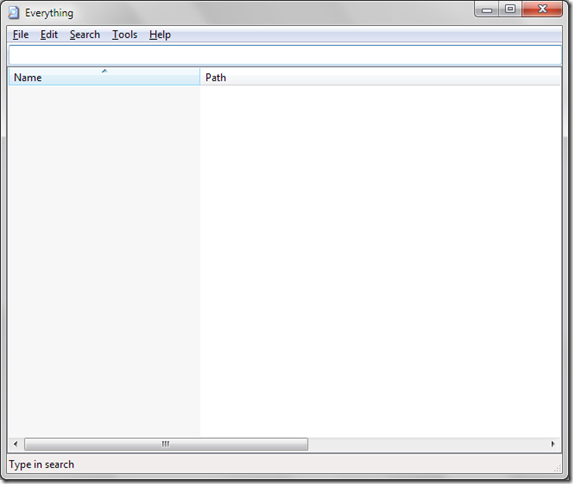
Task: Open the Tools menu
Action: (x=125, y=35)
